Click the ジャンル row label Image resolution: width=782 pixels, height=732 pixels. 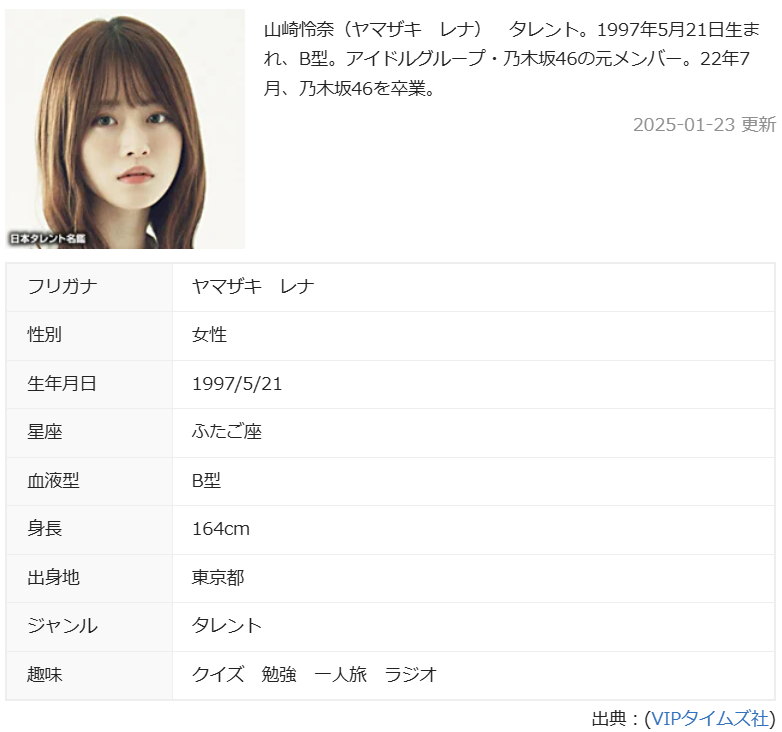(x=62, y=626)
